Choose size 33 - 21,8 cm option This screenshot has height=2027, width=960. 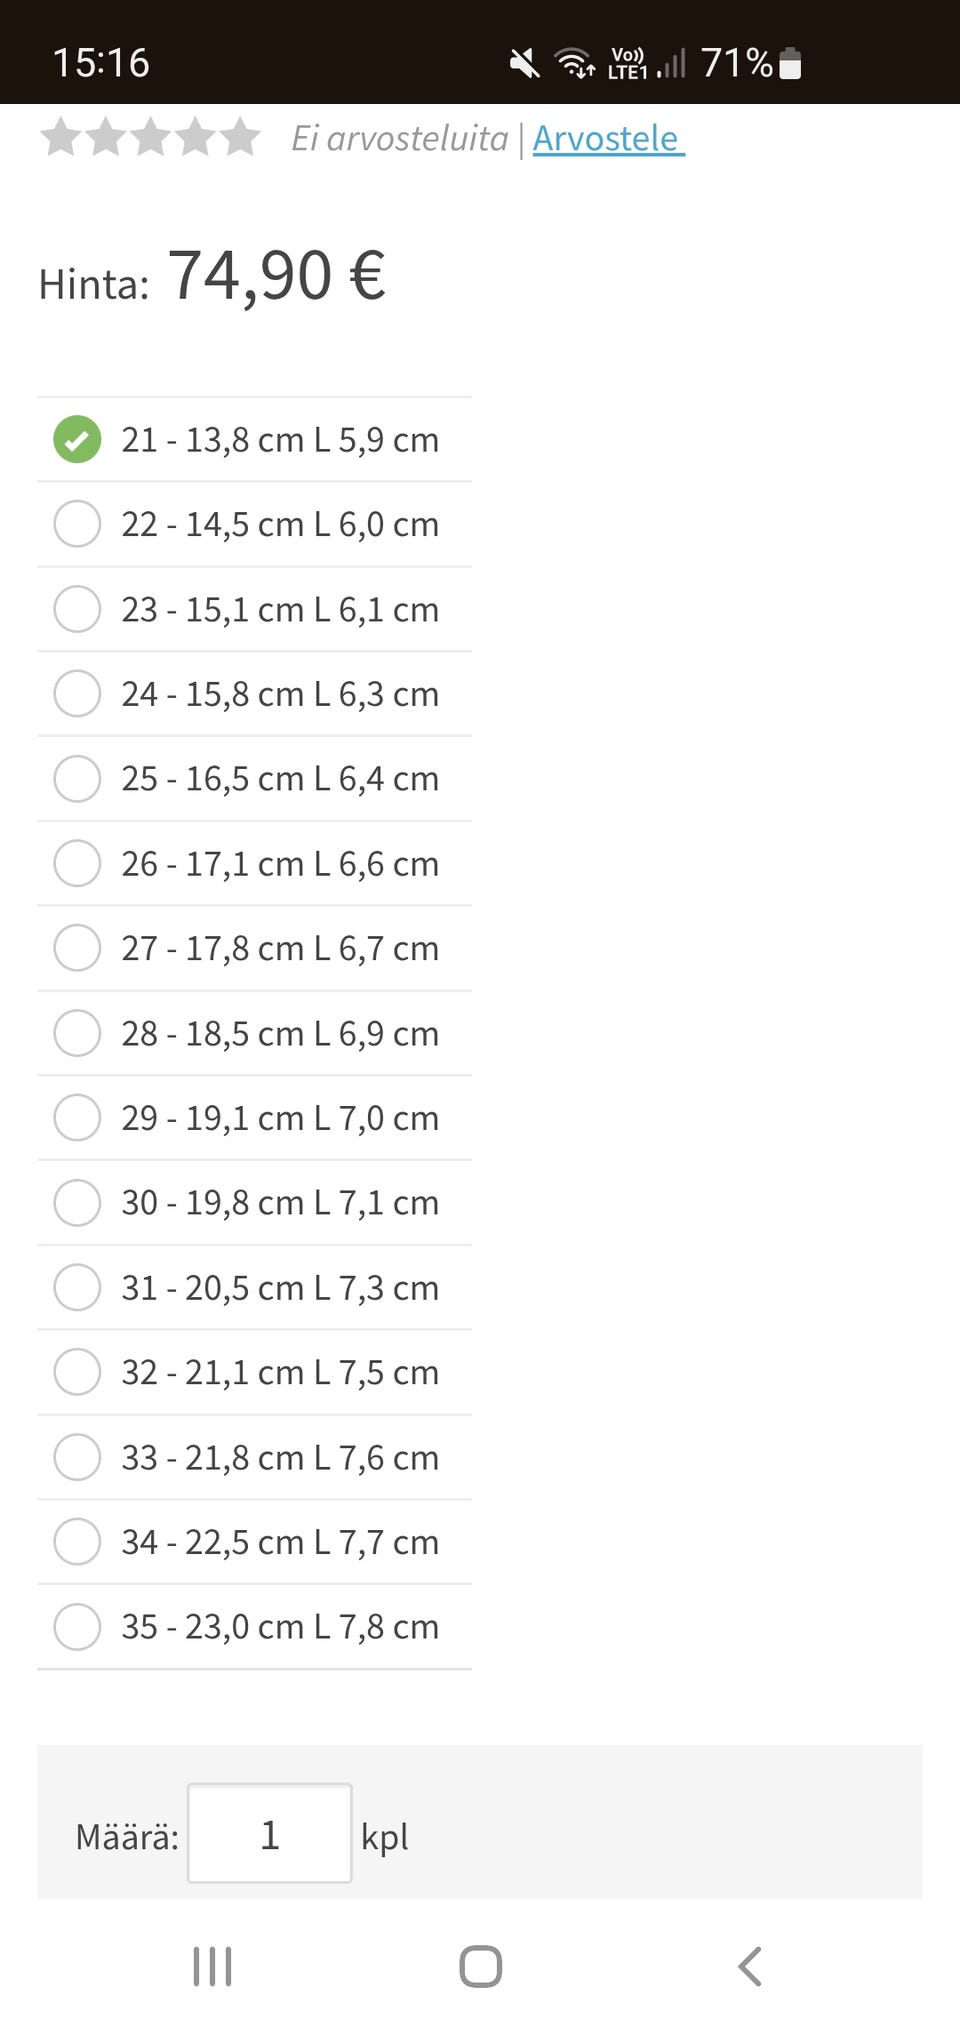[x=77, y=1457]
